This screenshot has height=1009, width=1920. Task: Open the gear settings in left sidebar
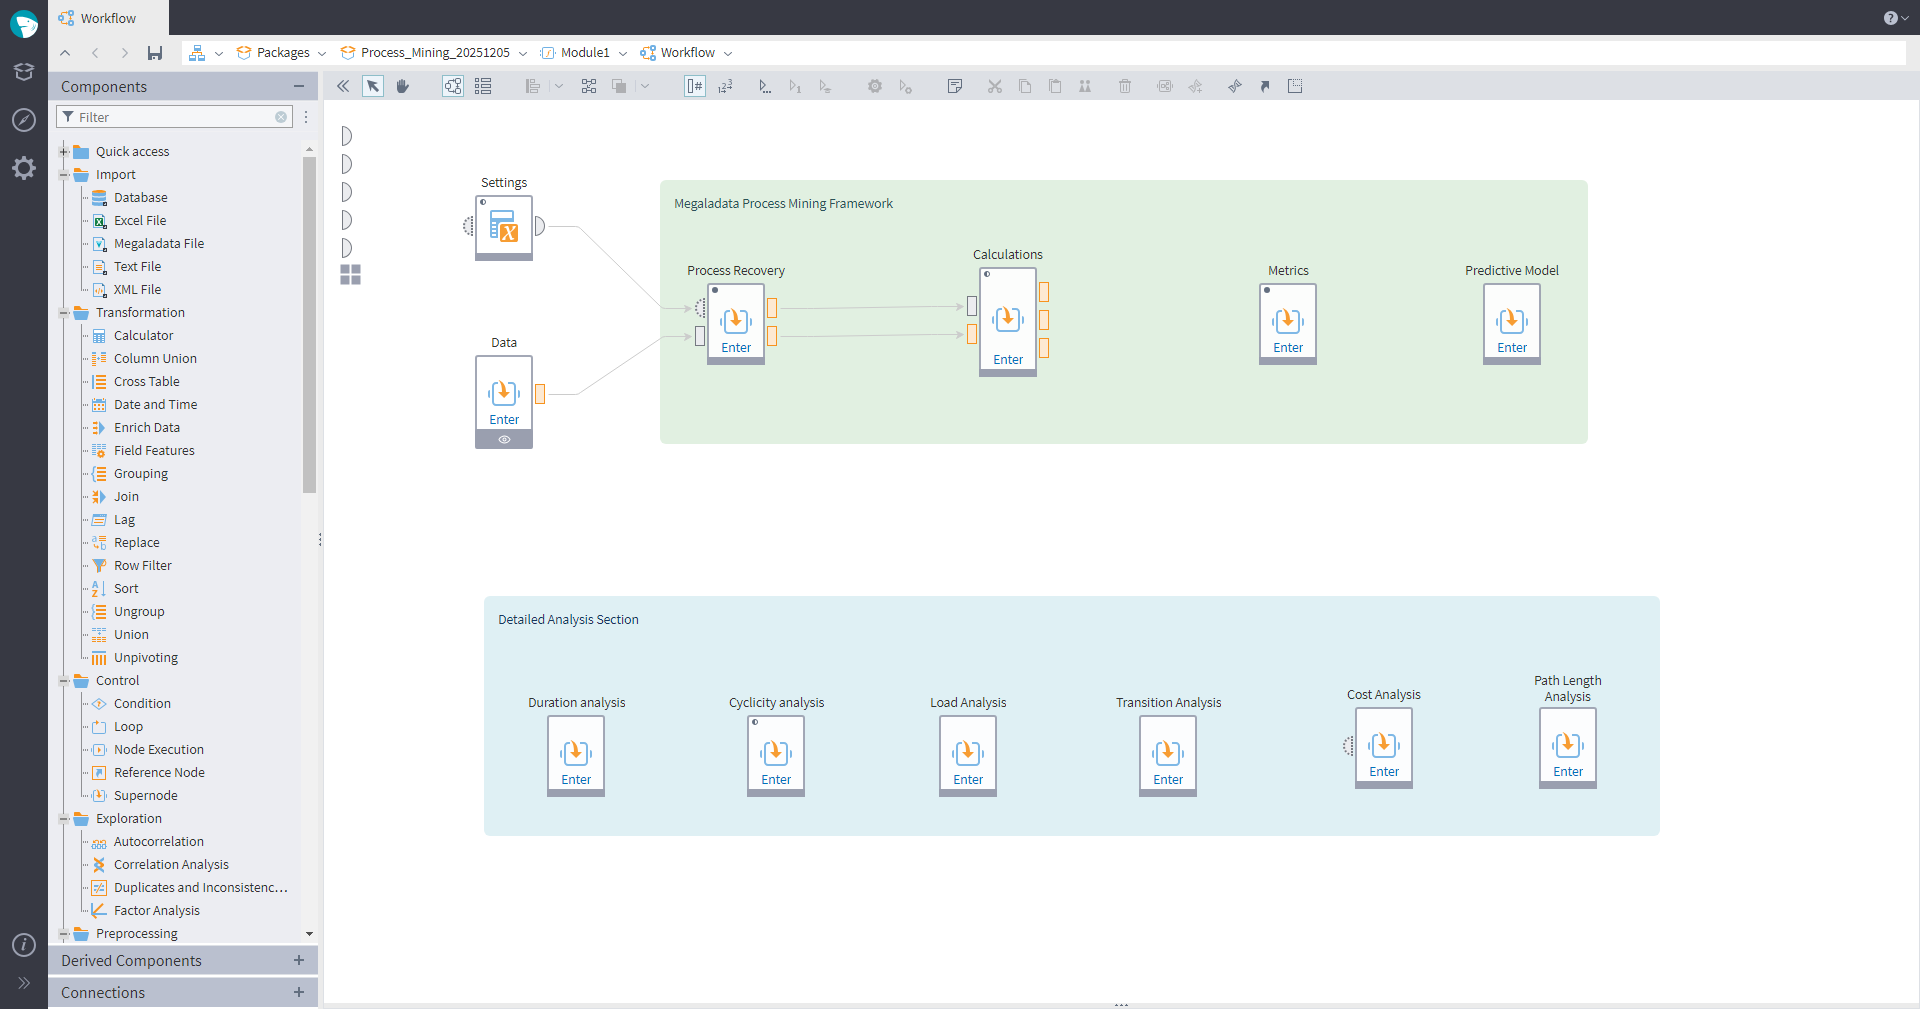[x=24, y=168]
